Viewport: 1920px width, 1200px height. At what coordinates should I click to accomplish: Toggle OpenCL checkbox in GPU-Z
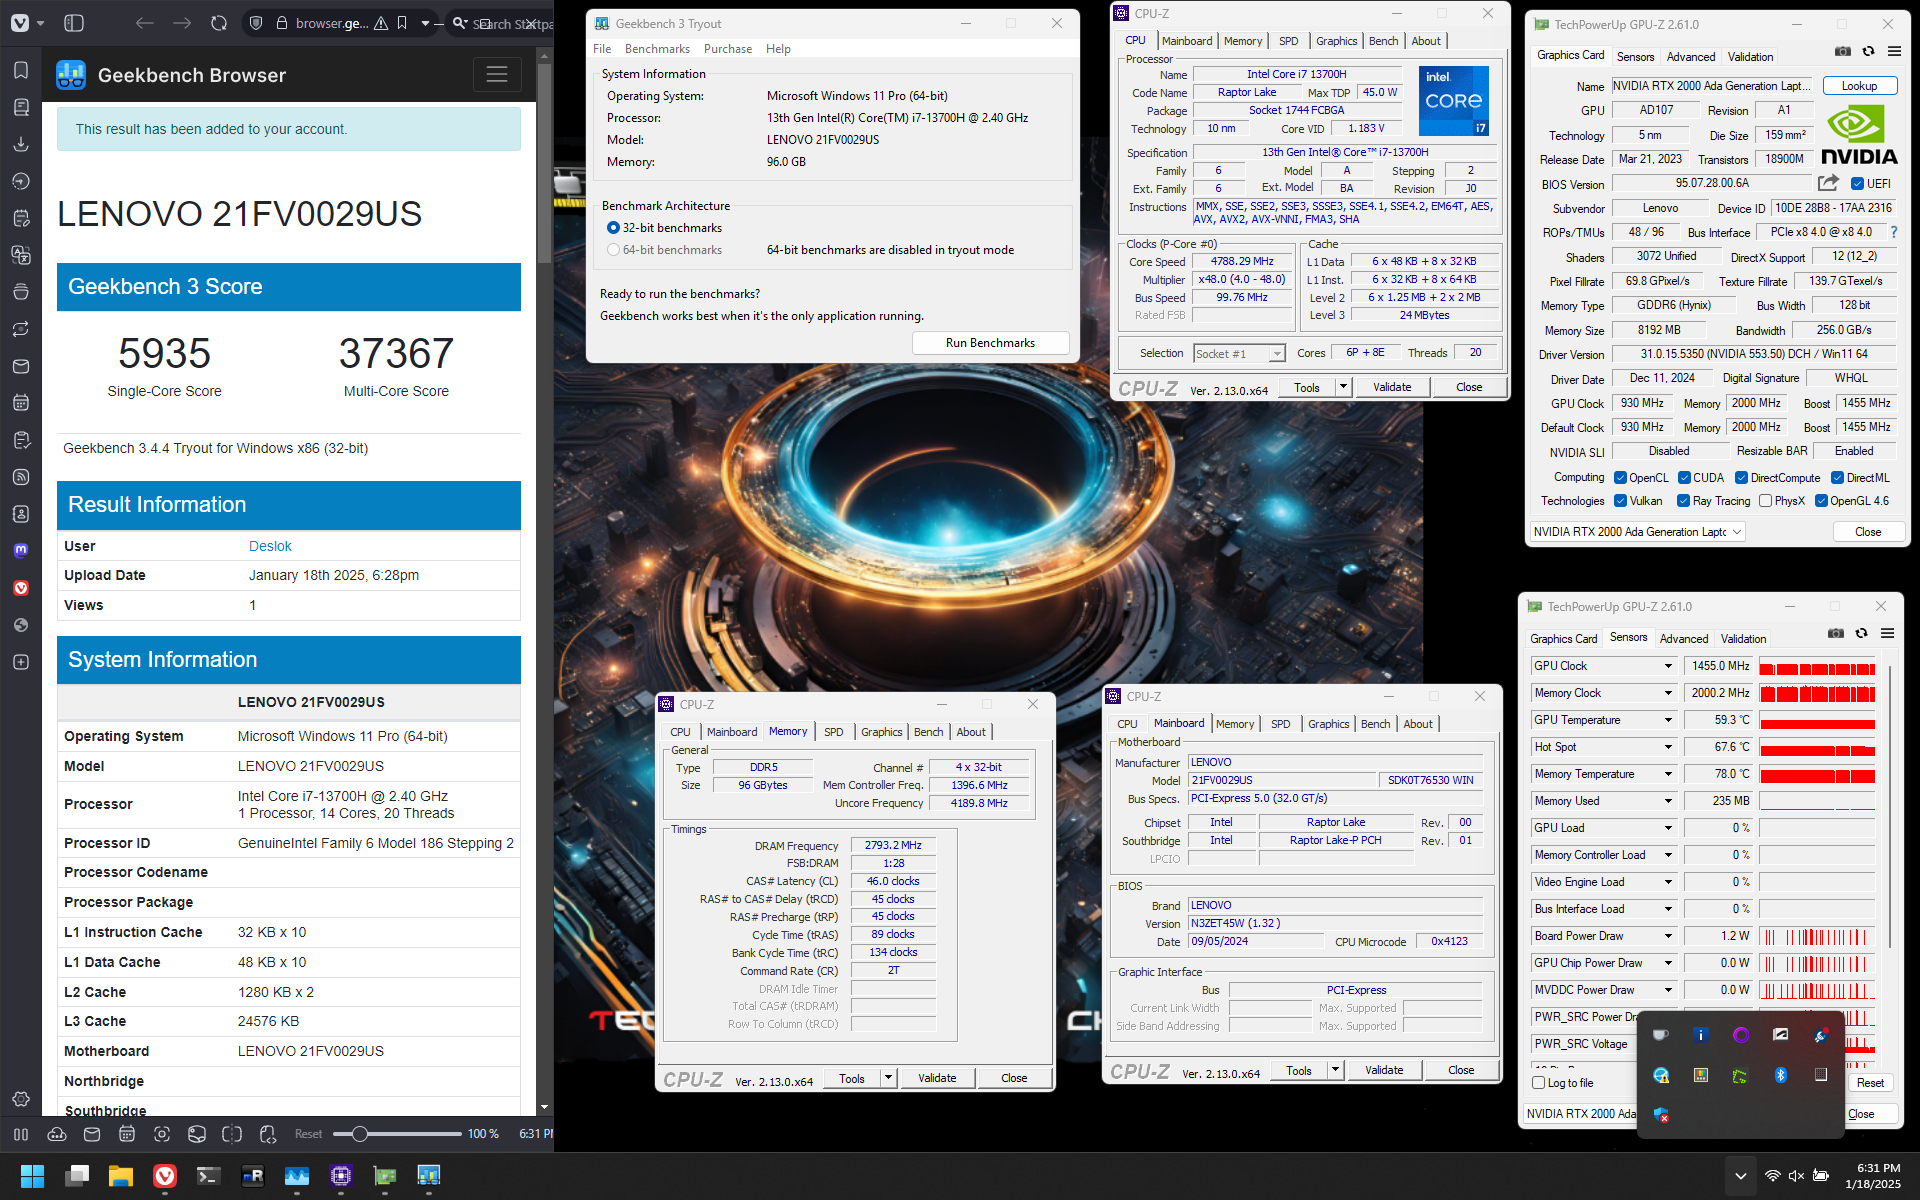point(1620,478)
